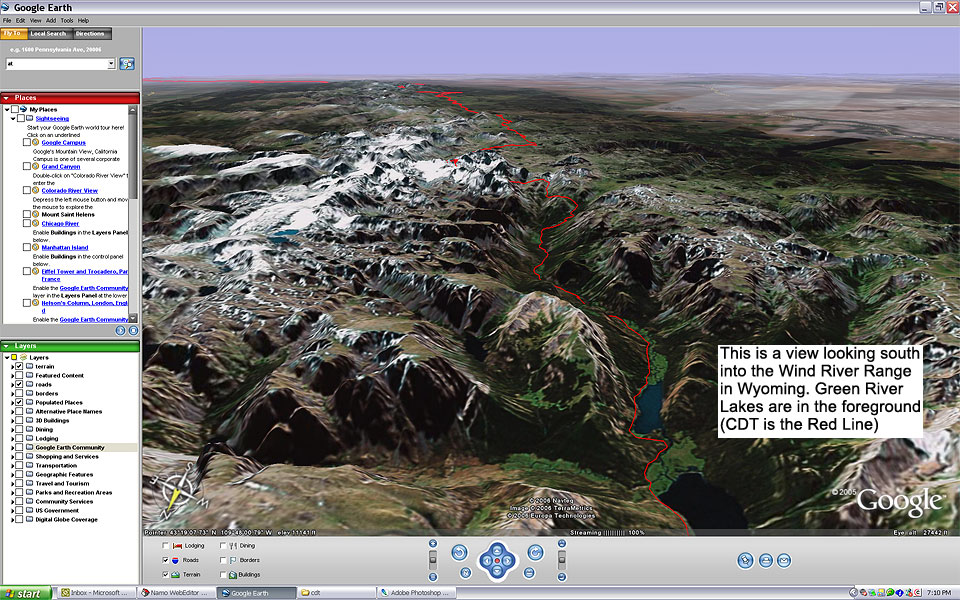Viewport: 960px width, 600px height.
Task: Email the current view
Action: pos(784,560)
